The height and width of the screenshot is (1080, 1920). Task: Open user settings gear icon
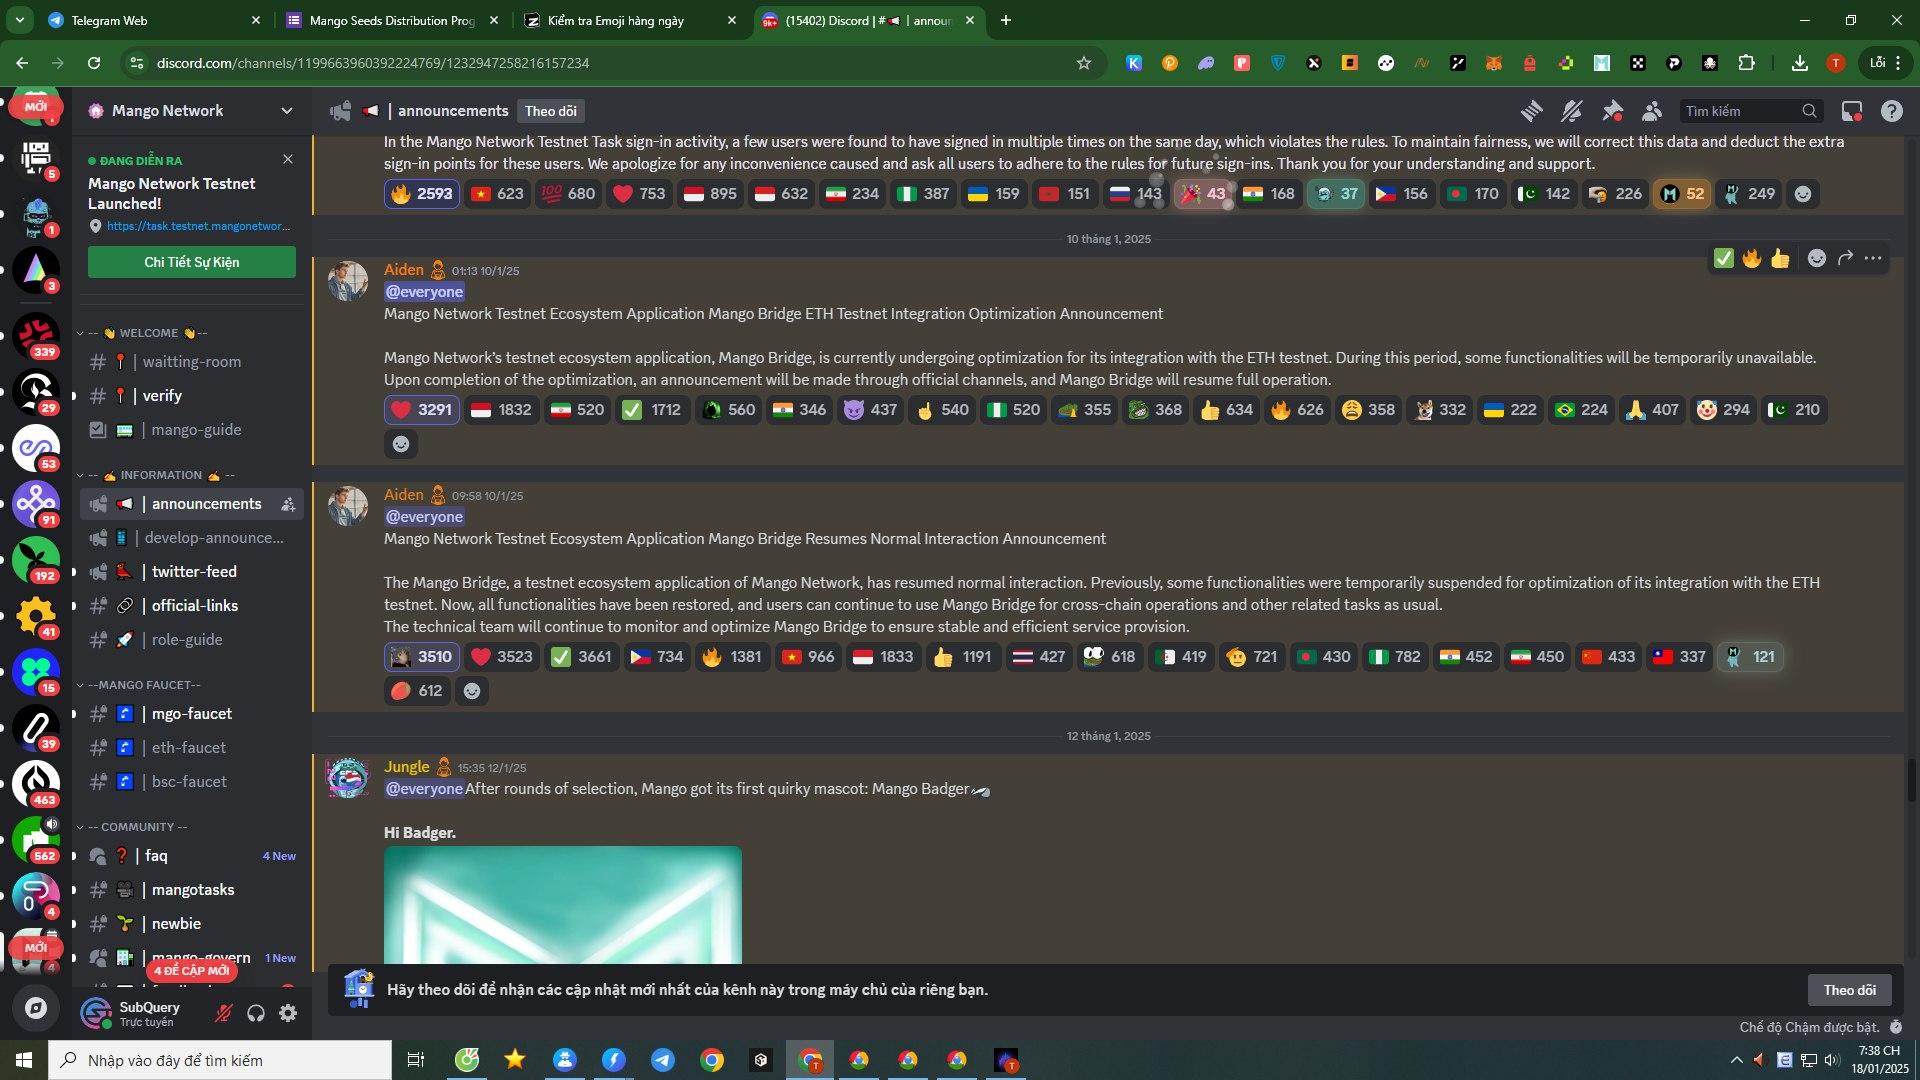(288, 1013)
